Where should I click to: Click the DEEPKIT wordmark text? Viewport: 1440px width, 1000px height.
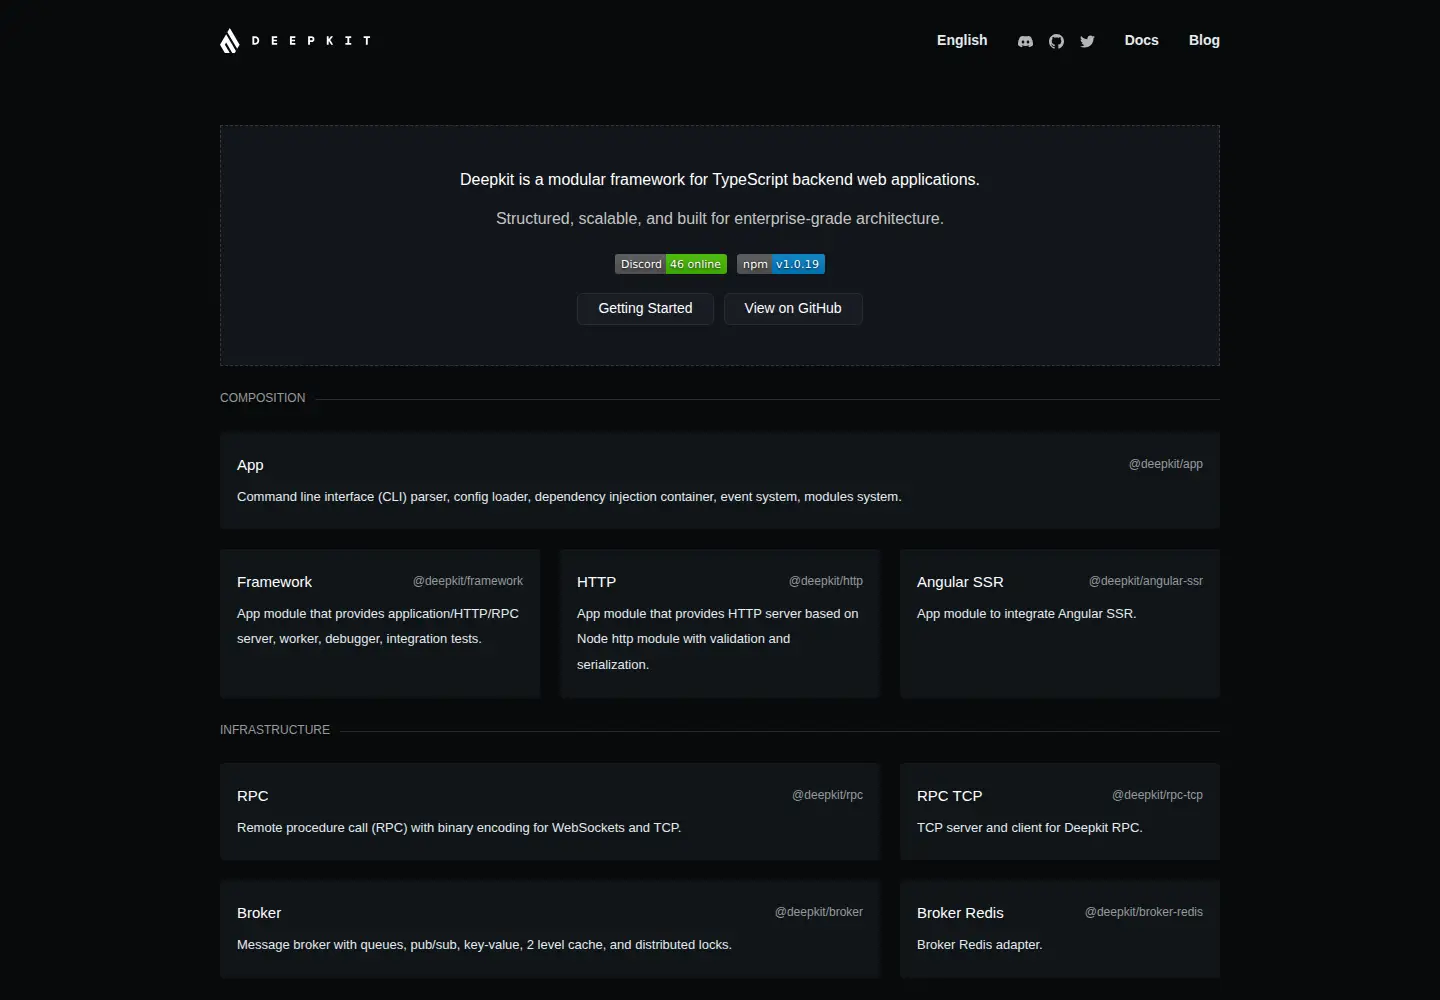pyautogui.click(x=311, y=41)
